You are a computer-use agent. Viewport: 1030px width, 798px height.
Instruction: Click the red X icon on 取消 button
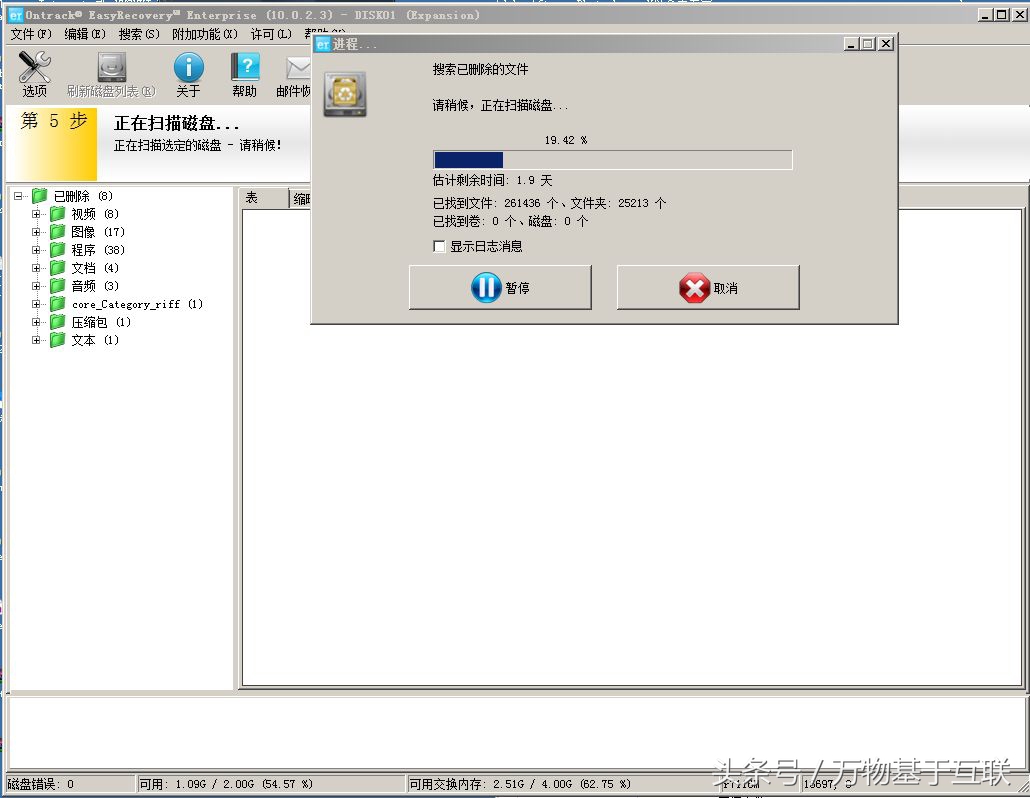pyautogui.click(x=694, y=288)
